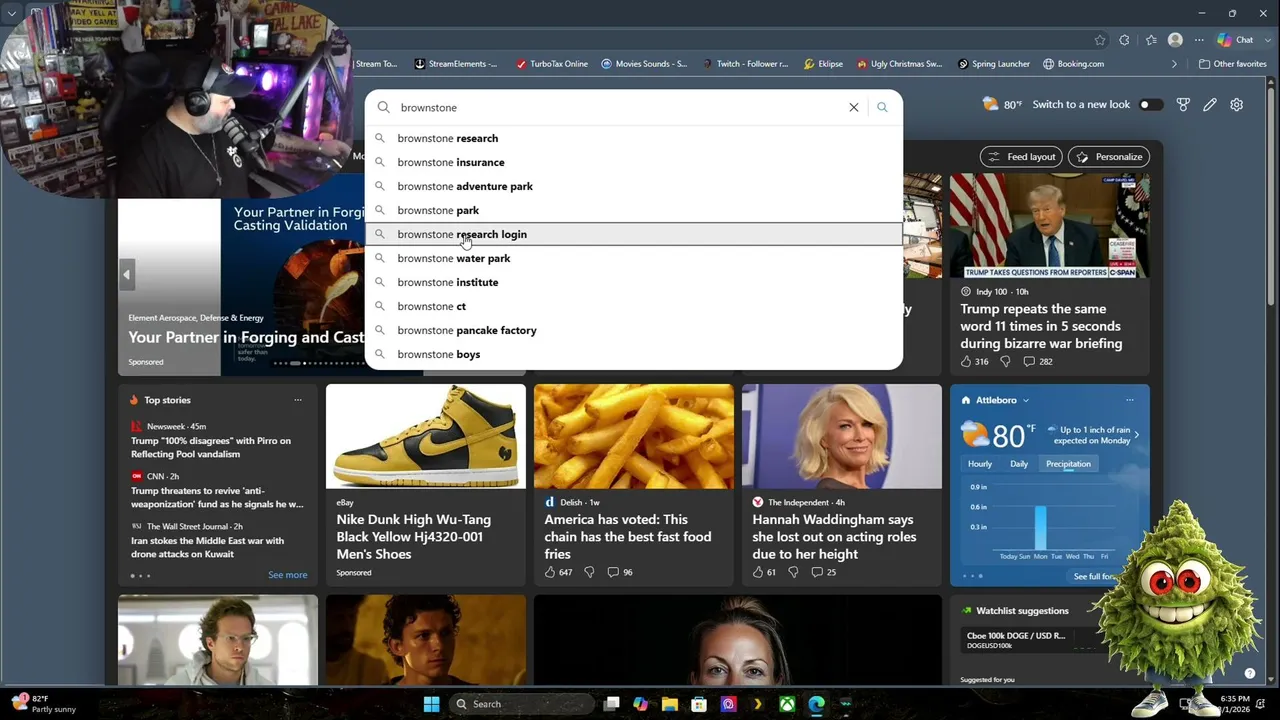1280x720 pixels.
Task: Open the Windows Start menu
Action: (x=431, y=704)
